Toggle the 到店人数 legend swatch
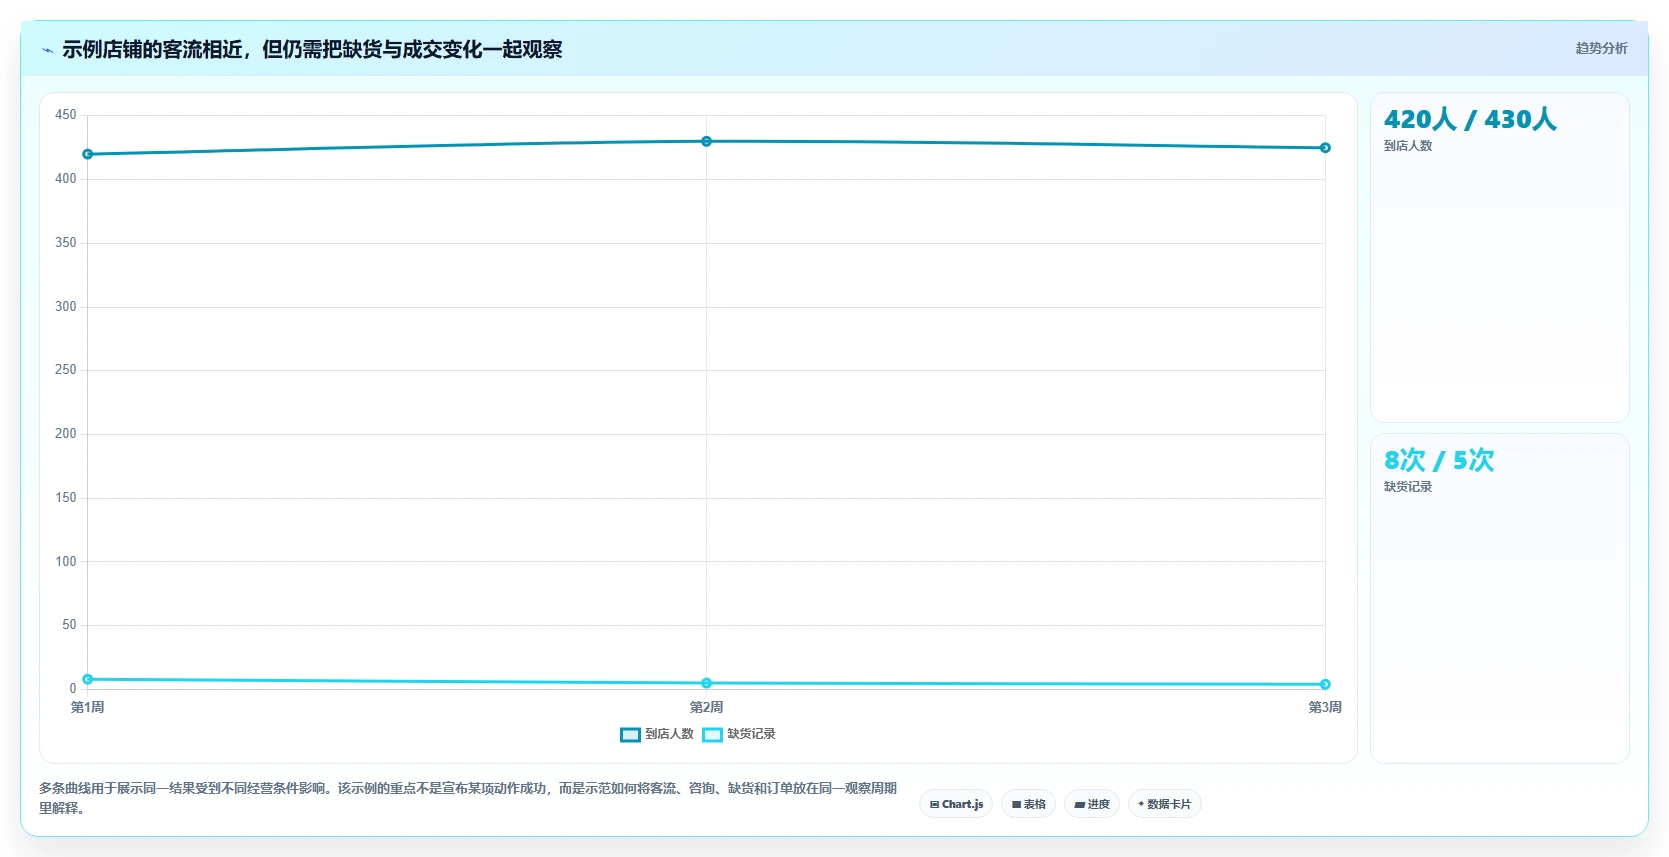 pyautogui.click(x=630, y=735)
